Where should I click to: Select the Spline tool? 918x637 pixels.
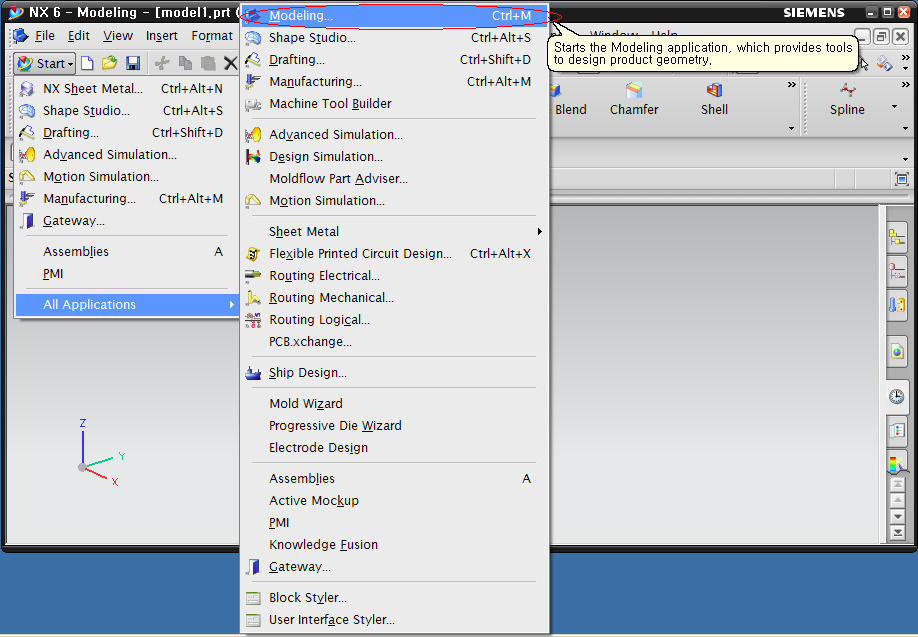pyautogui.click(x=847, y=100)
